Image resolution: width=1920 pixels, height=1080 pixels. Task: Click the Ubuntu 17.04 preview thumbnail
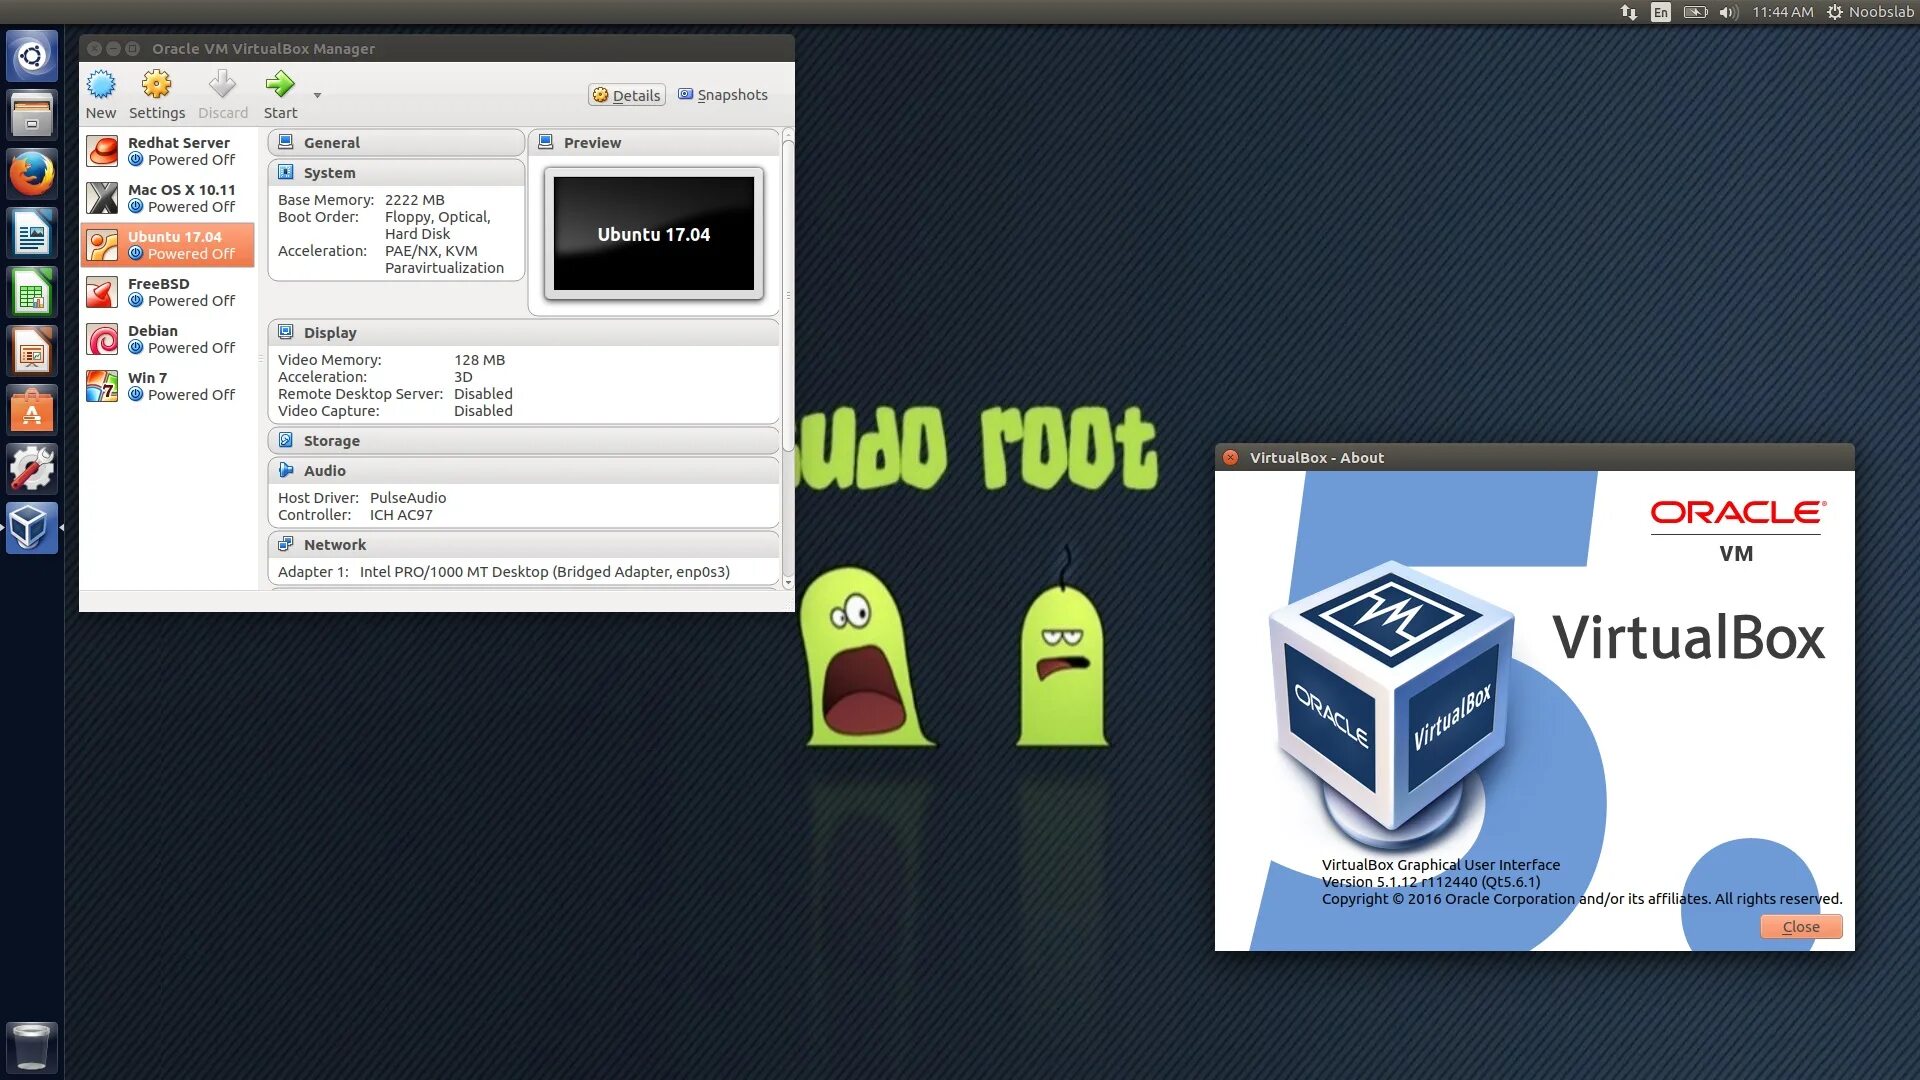[654, 234]
